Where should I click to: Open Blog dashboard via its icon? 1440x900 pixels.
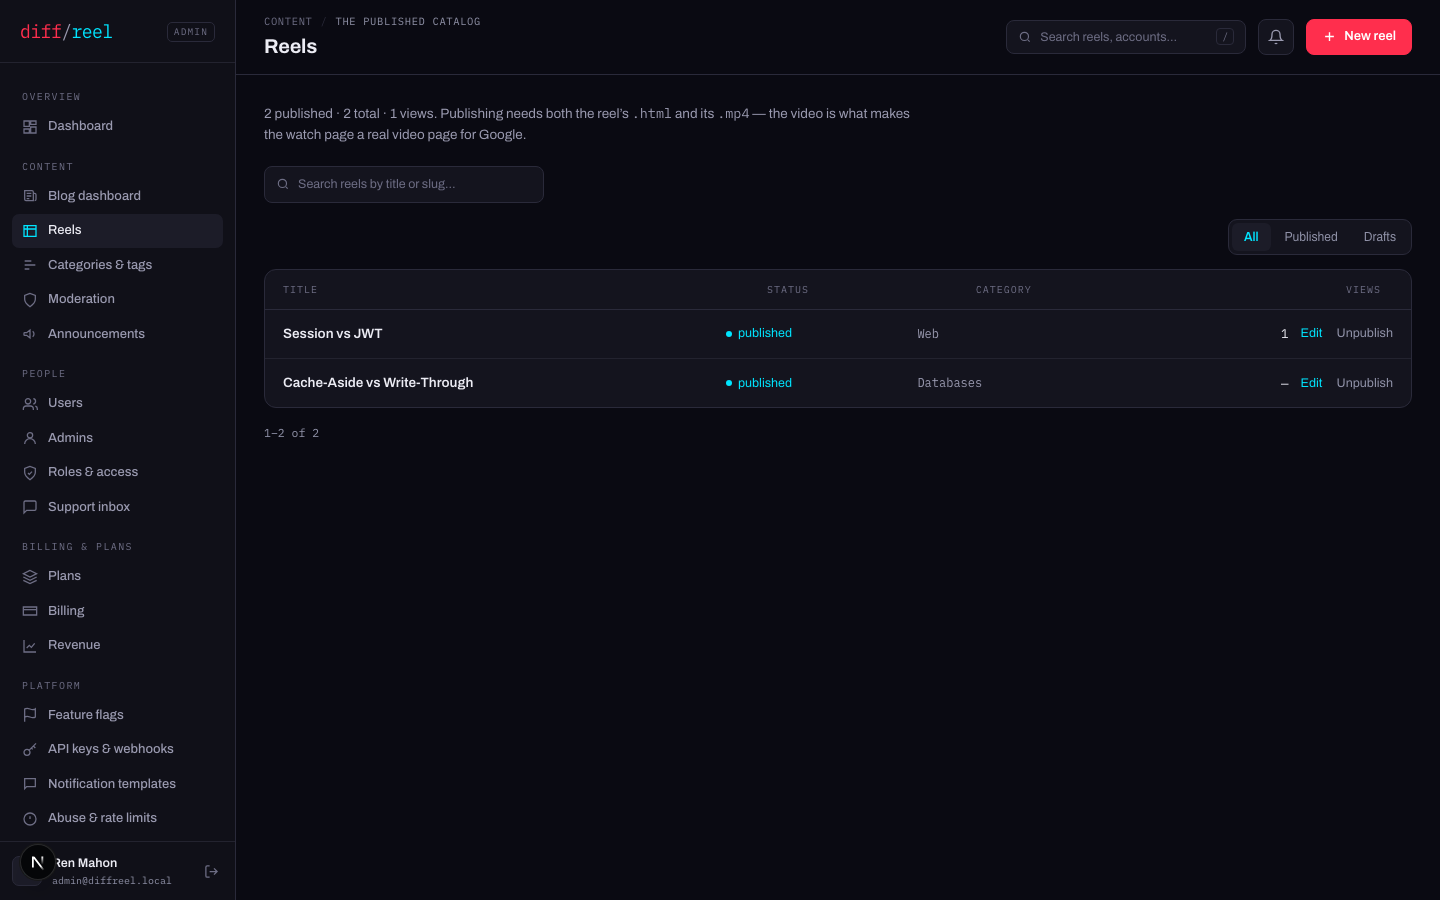30,196
